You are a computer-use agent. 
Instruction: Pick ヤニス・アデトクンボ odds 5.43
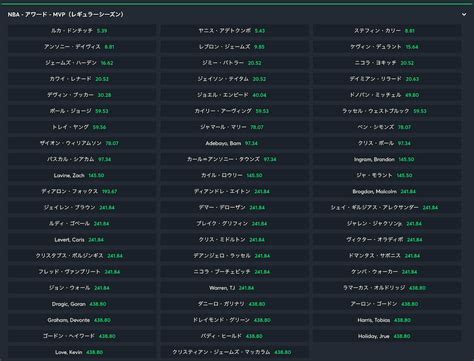point(234,30)
